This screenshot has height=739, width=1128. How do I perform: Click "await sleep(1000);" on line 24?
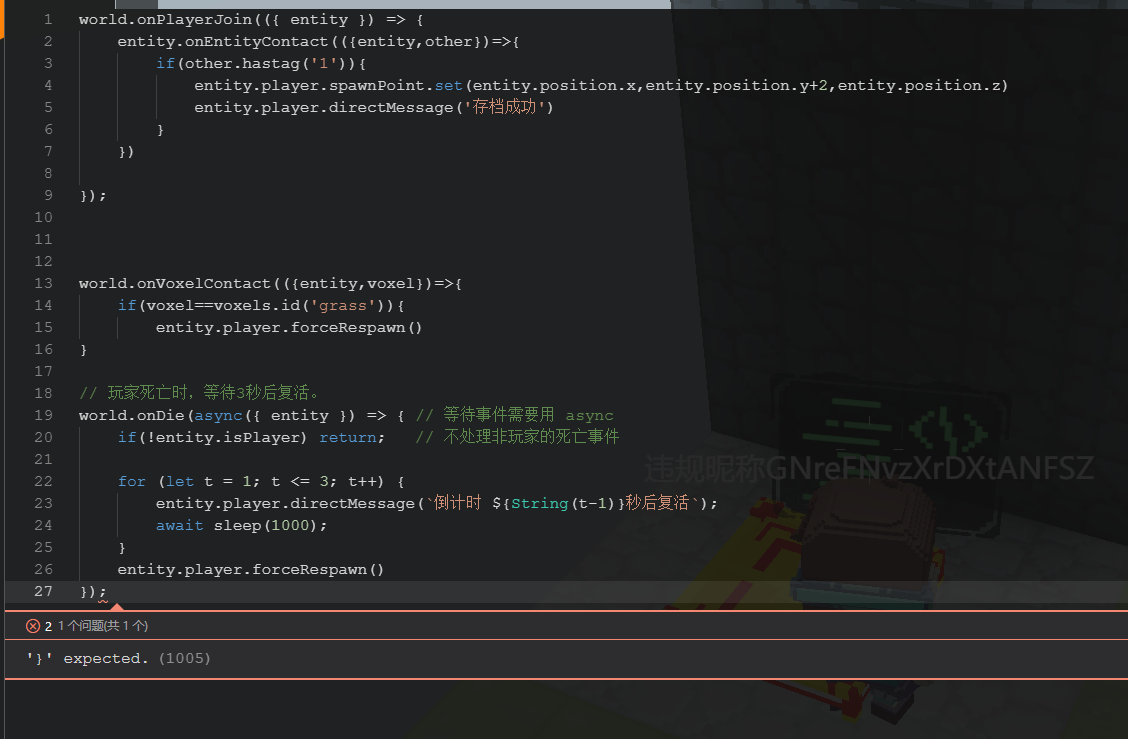click(x=241, y=525)
